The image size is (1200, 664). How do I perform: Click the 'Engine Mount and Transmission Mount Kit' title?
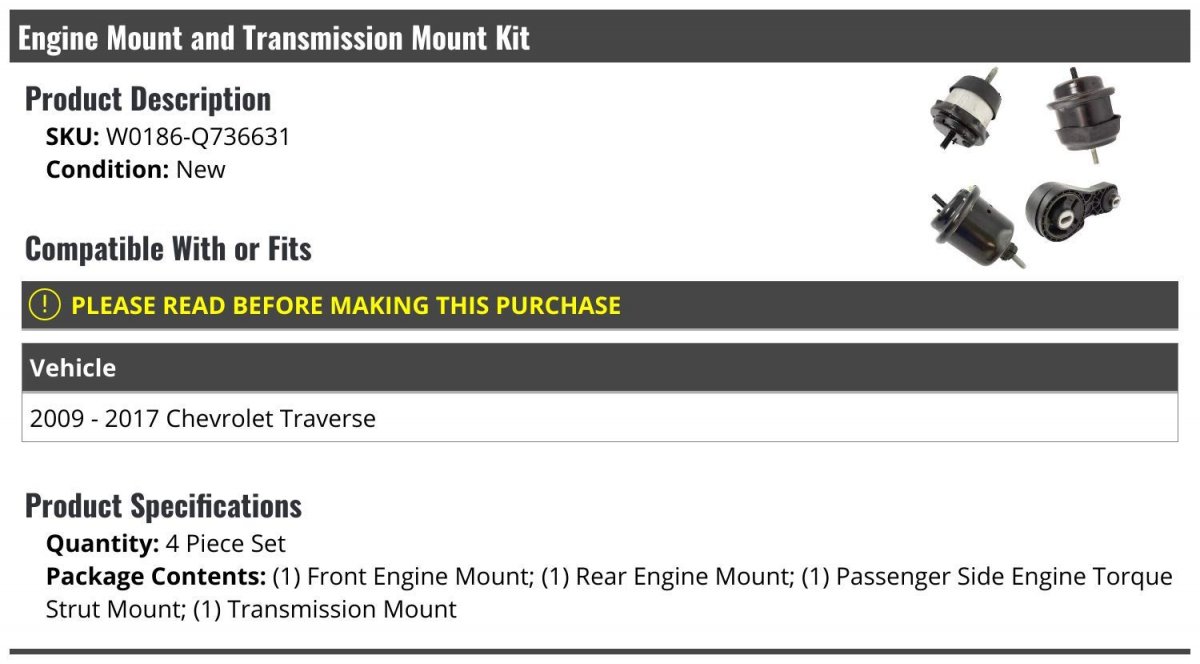coord(274,38)
